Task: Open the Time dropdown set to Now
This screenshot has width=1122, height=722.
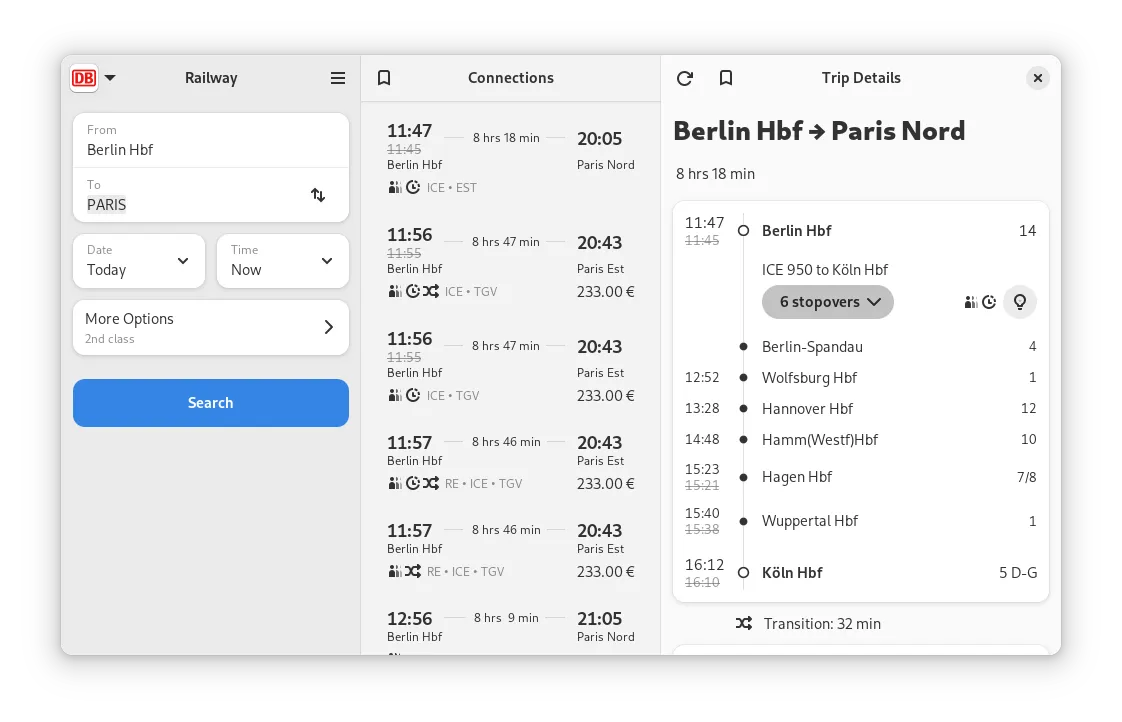Action: point(283,261)
